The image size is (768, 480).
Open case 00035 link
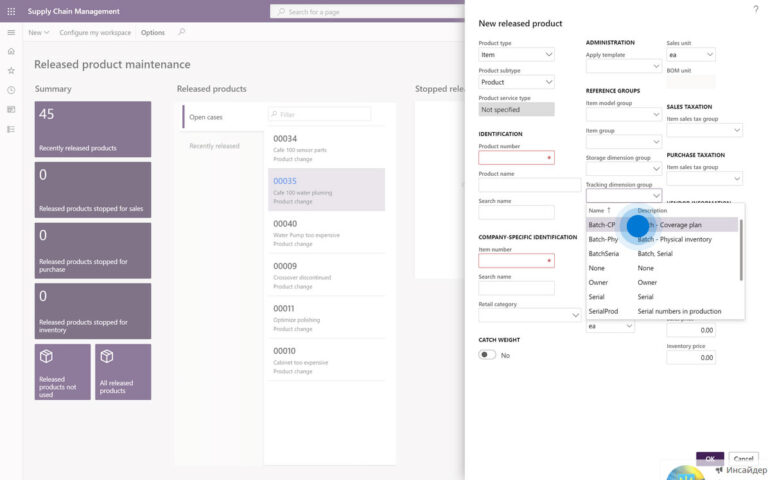tap(285, 181)
